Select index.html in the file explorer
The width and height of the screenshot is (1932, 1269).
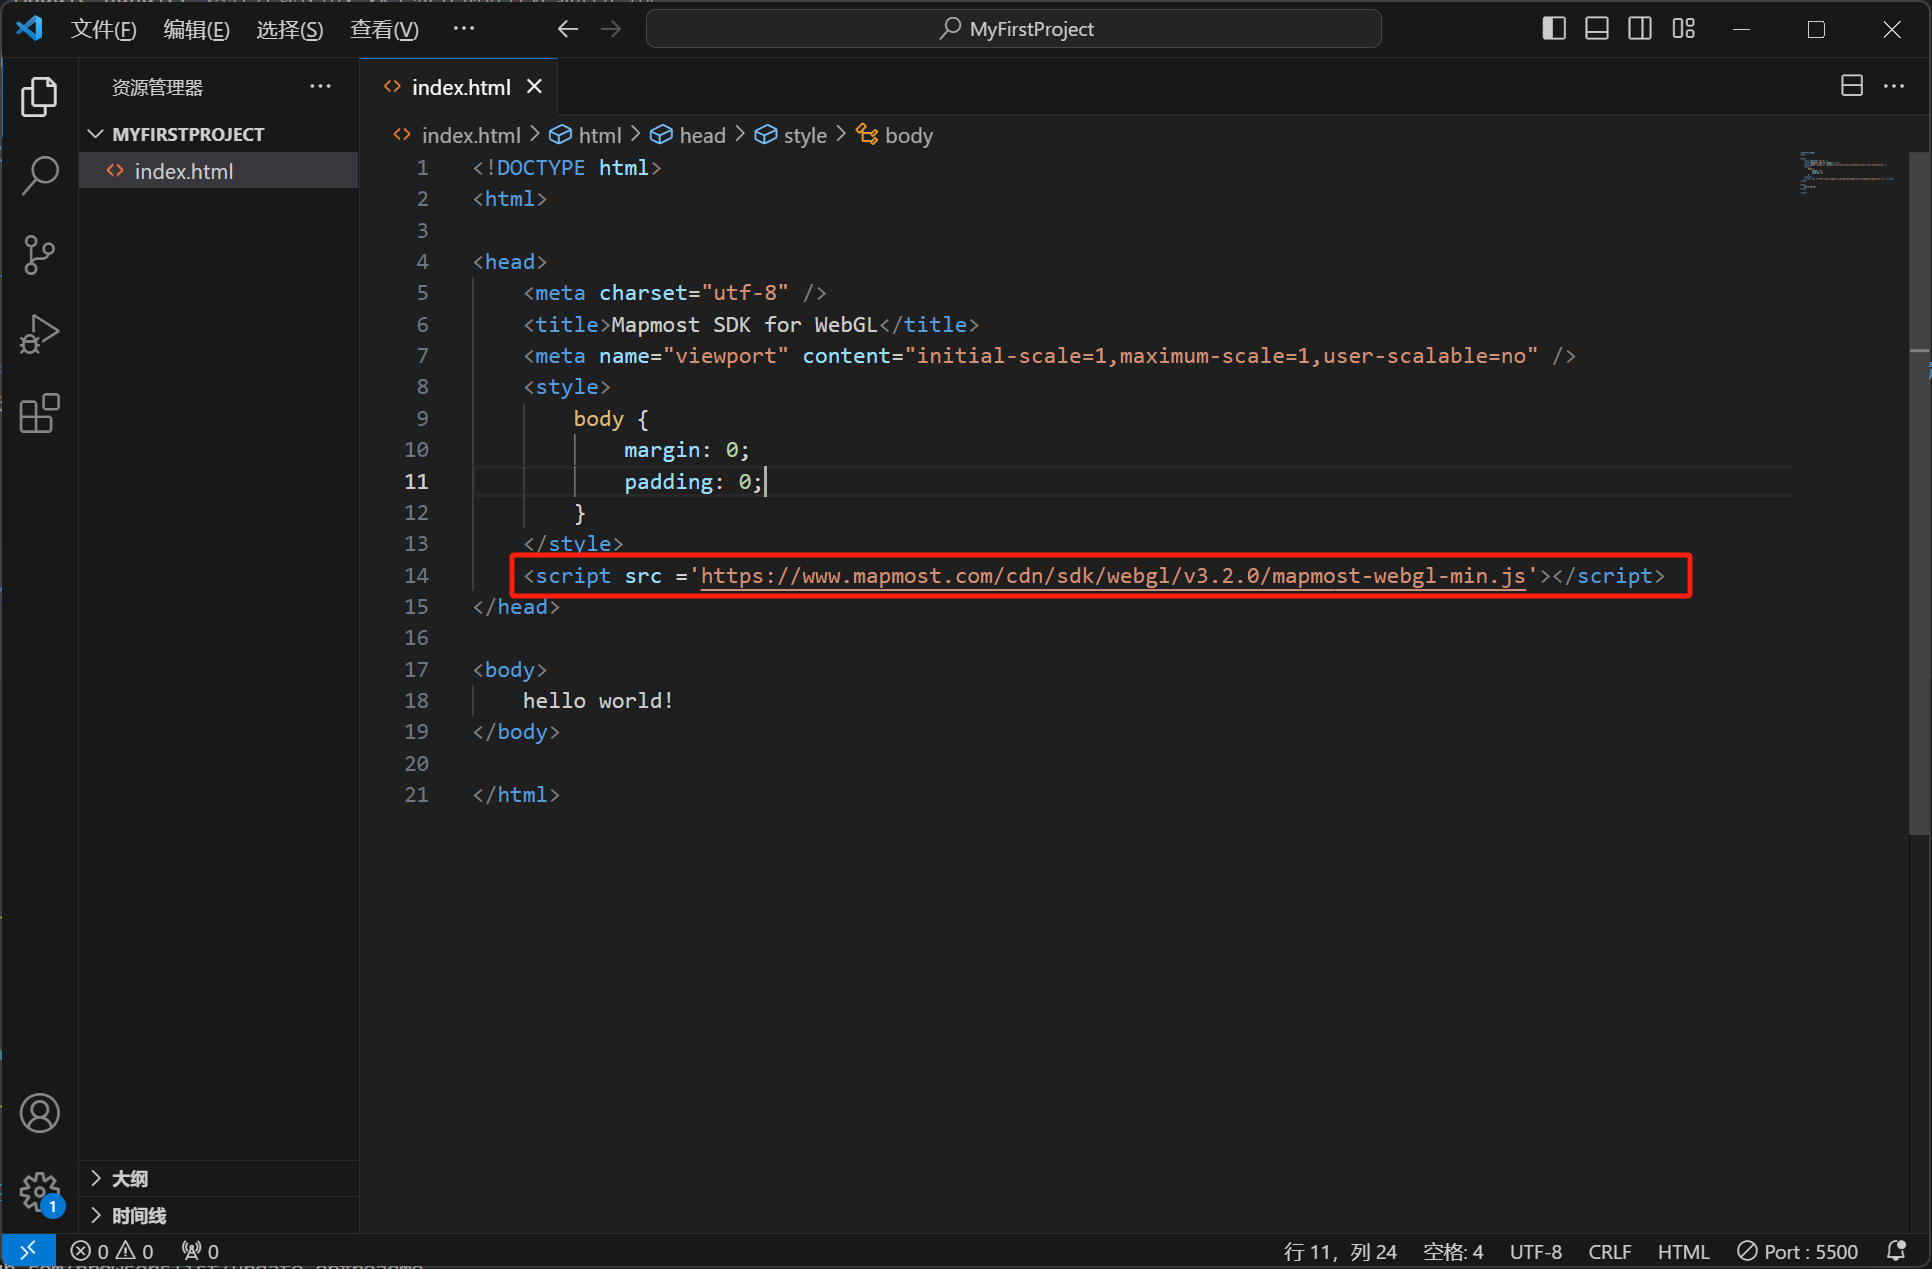(218, 171)
